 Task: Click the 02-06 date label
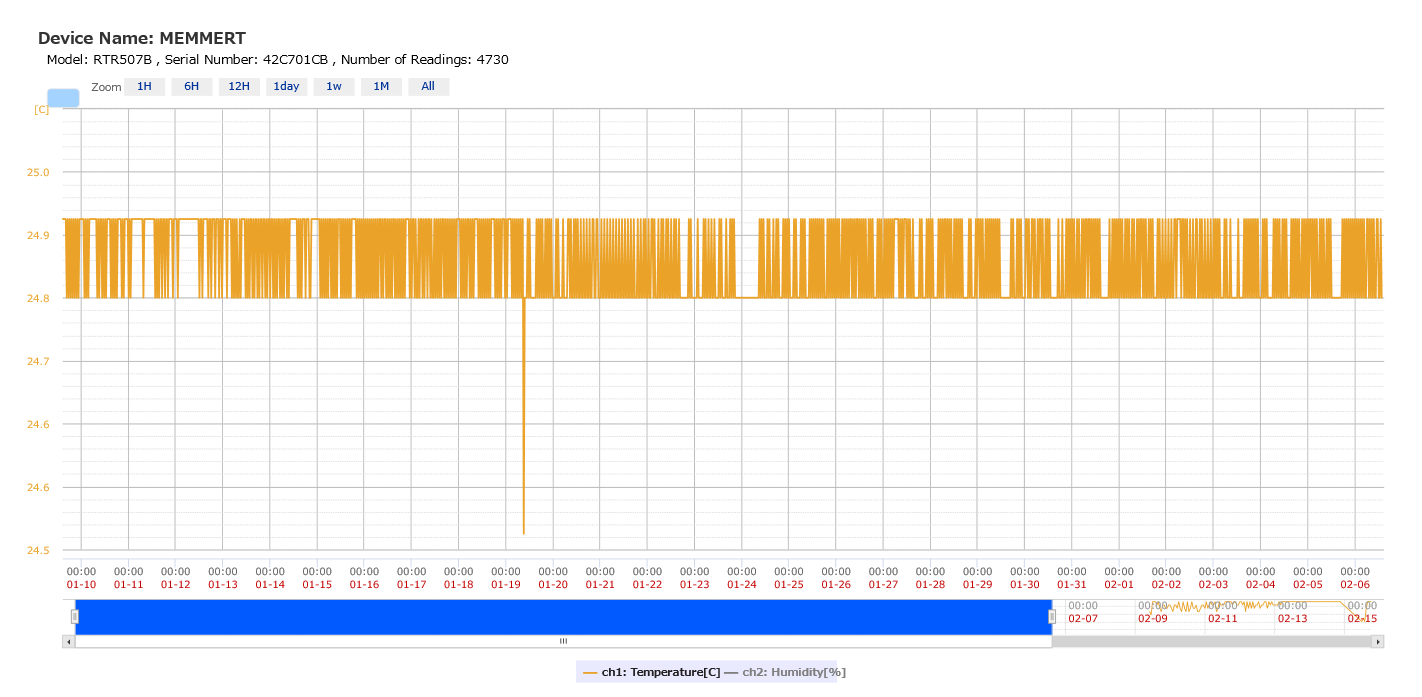[1355, 584]
